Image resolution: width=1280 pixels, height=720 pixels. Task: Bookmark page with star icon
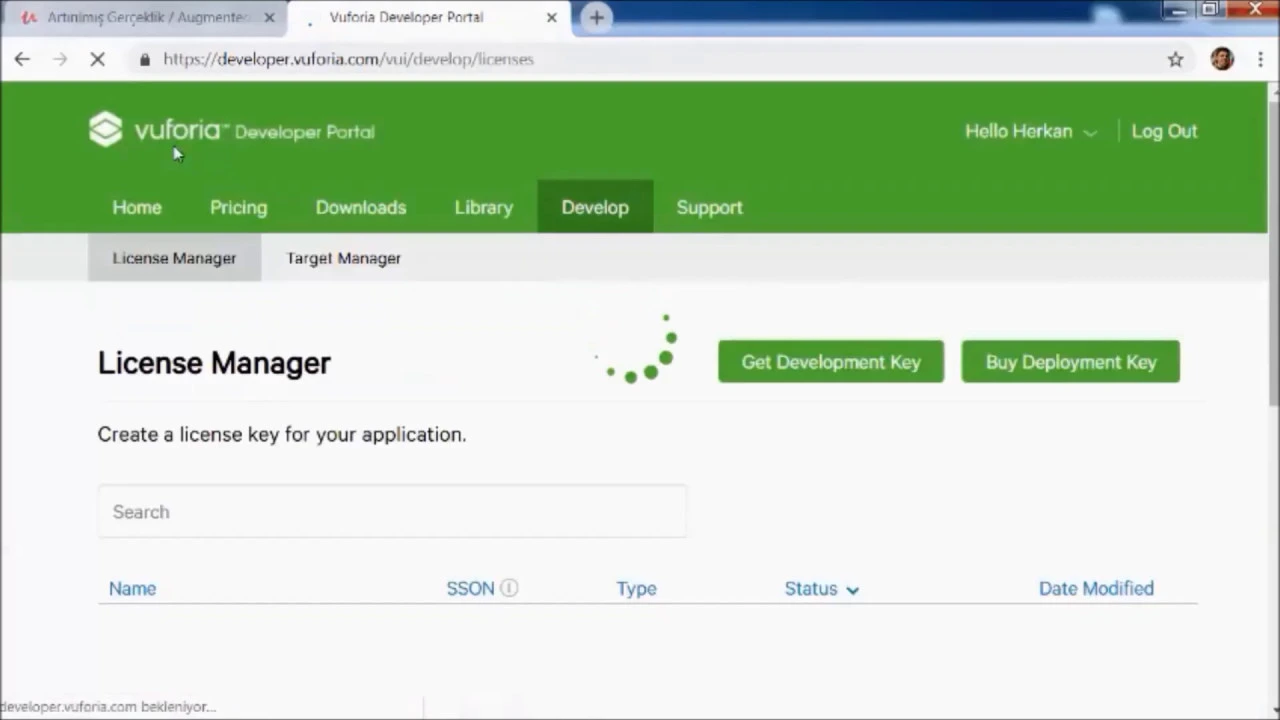click(1175, 59)
